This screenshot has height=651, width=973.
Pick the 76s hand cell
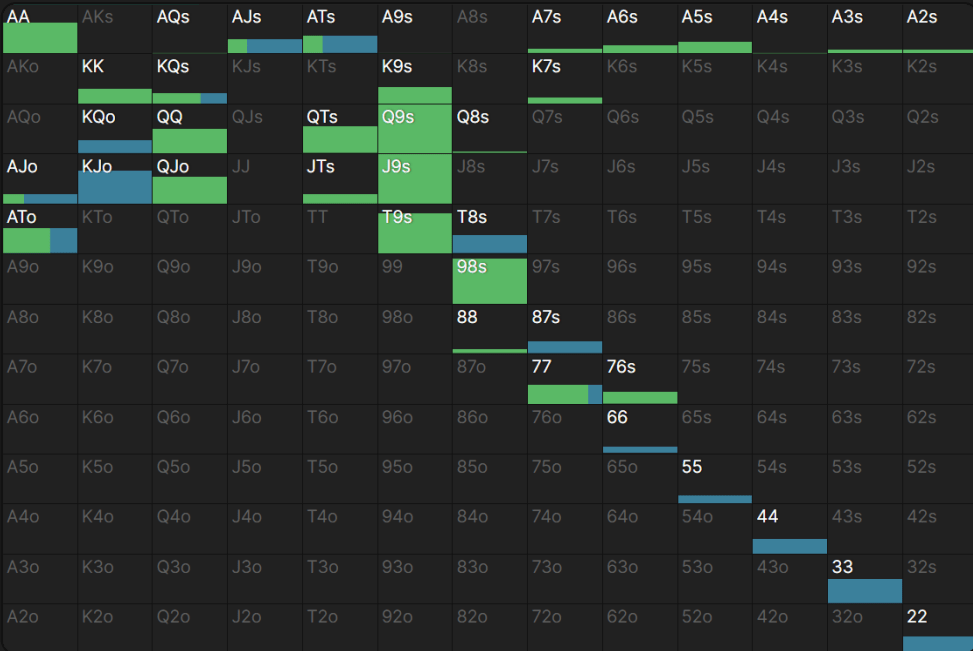point(640,379)
